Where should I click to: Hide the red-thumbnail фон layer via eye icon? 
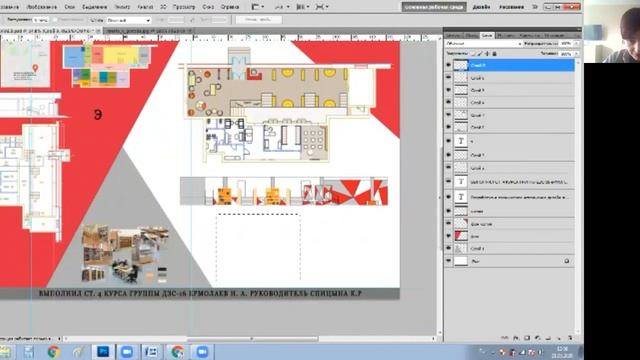449,236
